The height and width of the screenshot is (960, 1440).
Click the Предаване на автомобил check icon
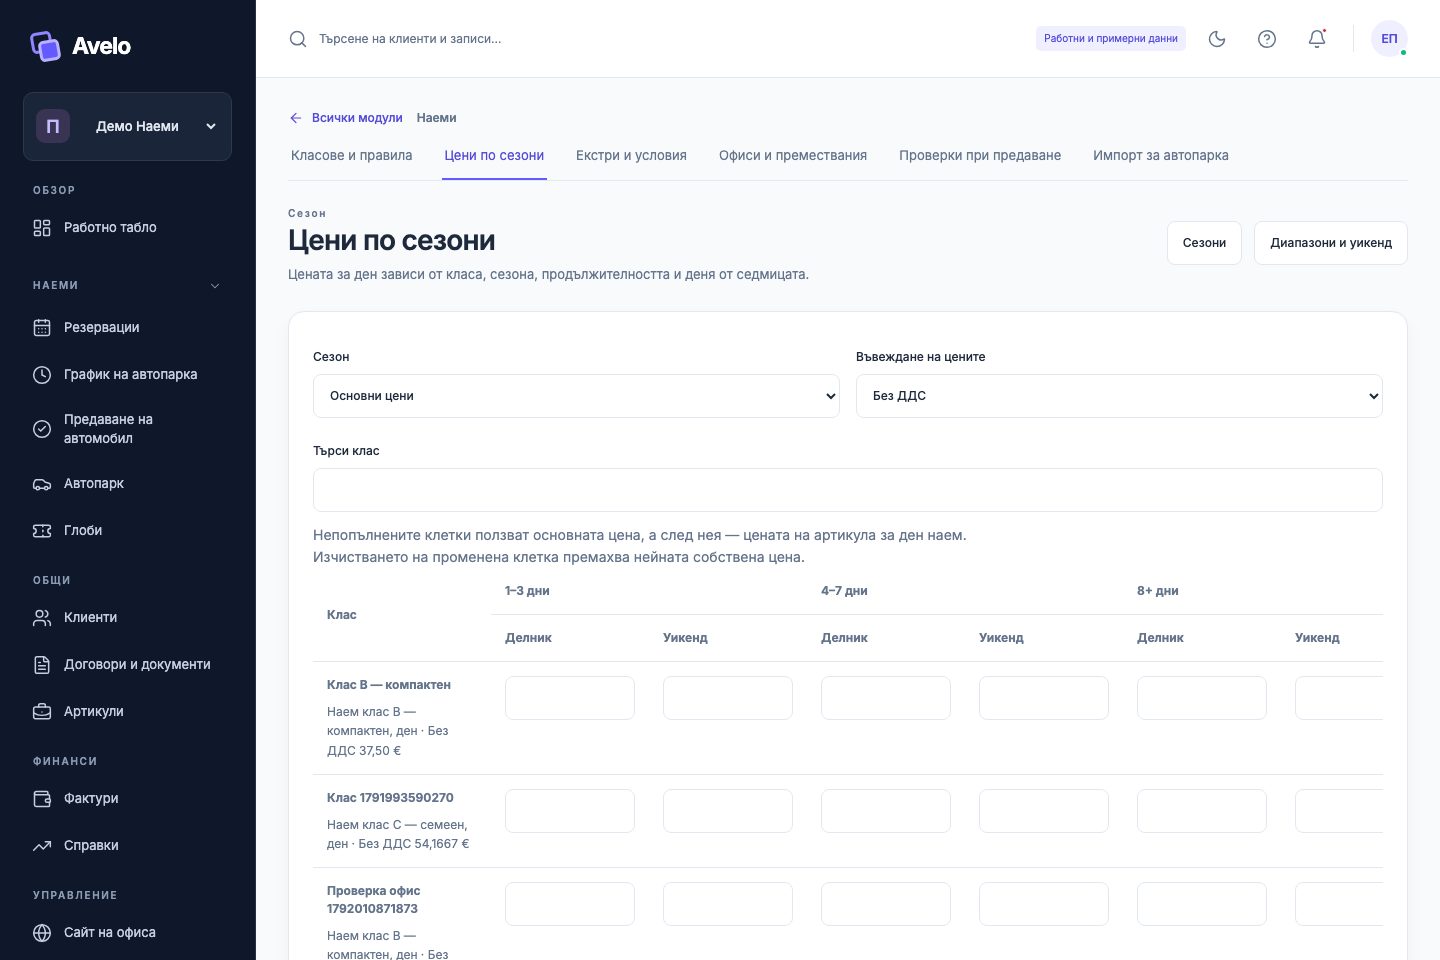[42, 429]
